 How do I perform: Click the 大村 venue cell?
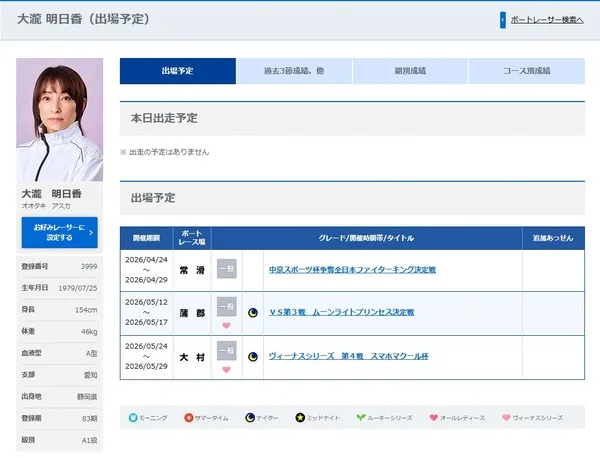192,357
